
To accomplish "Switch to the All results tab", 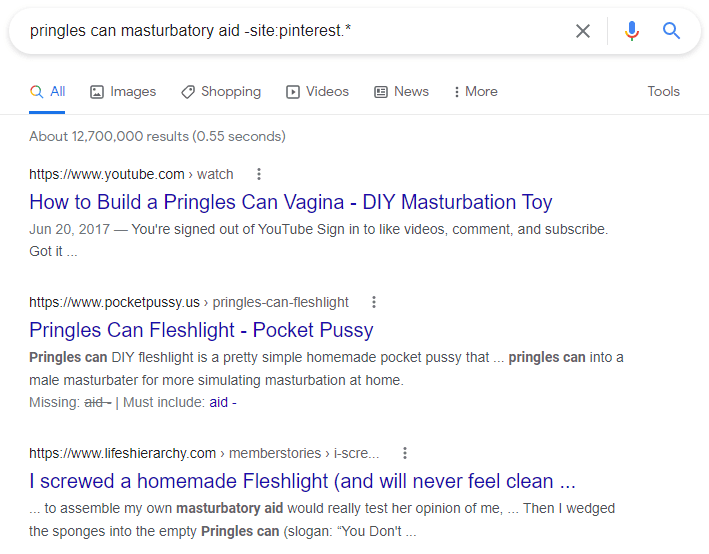I will 48,92.
